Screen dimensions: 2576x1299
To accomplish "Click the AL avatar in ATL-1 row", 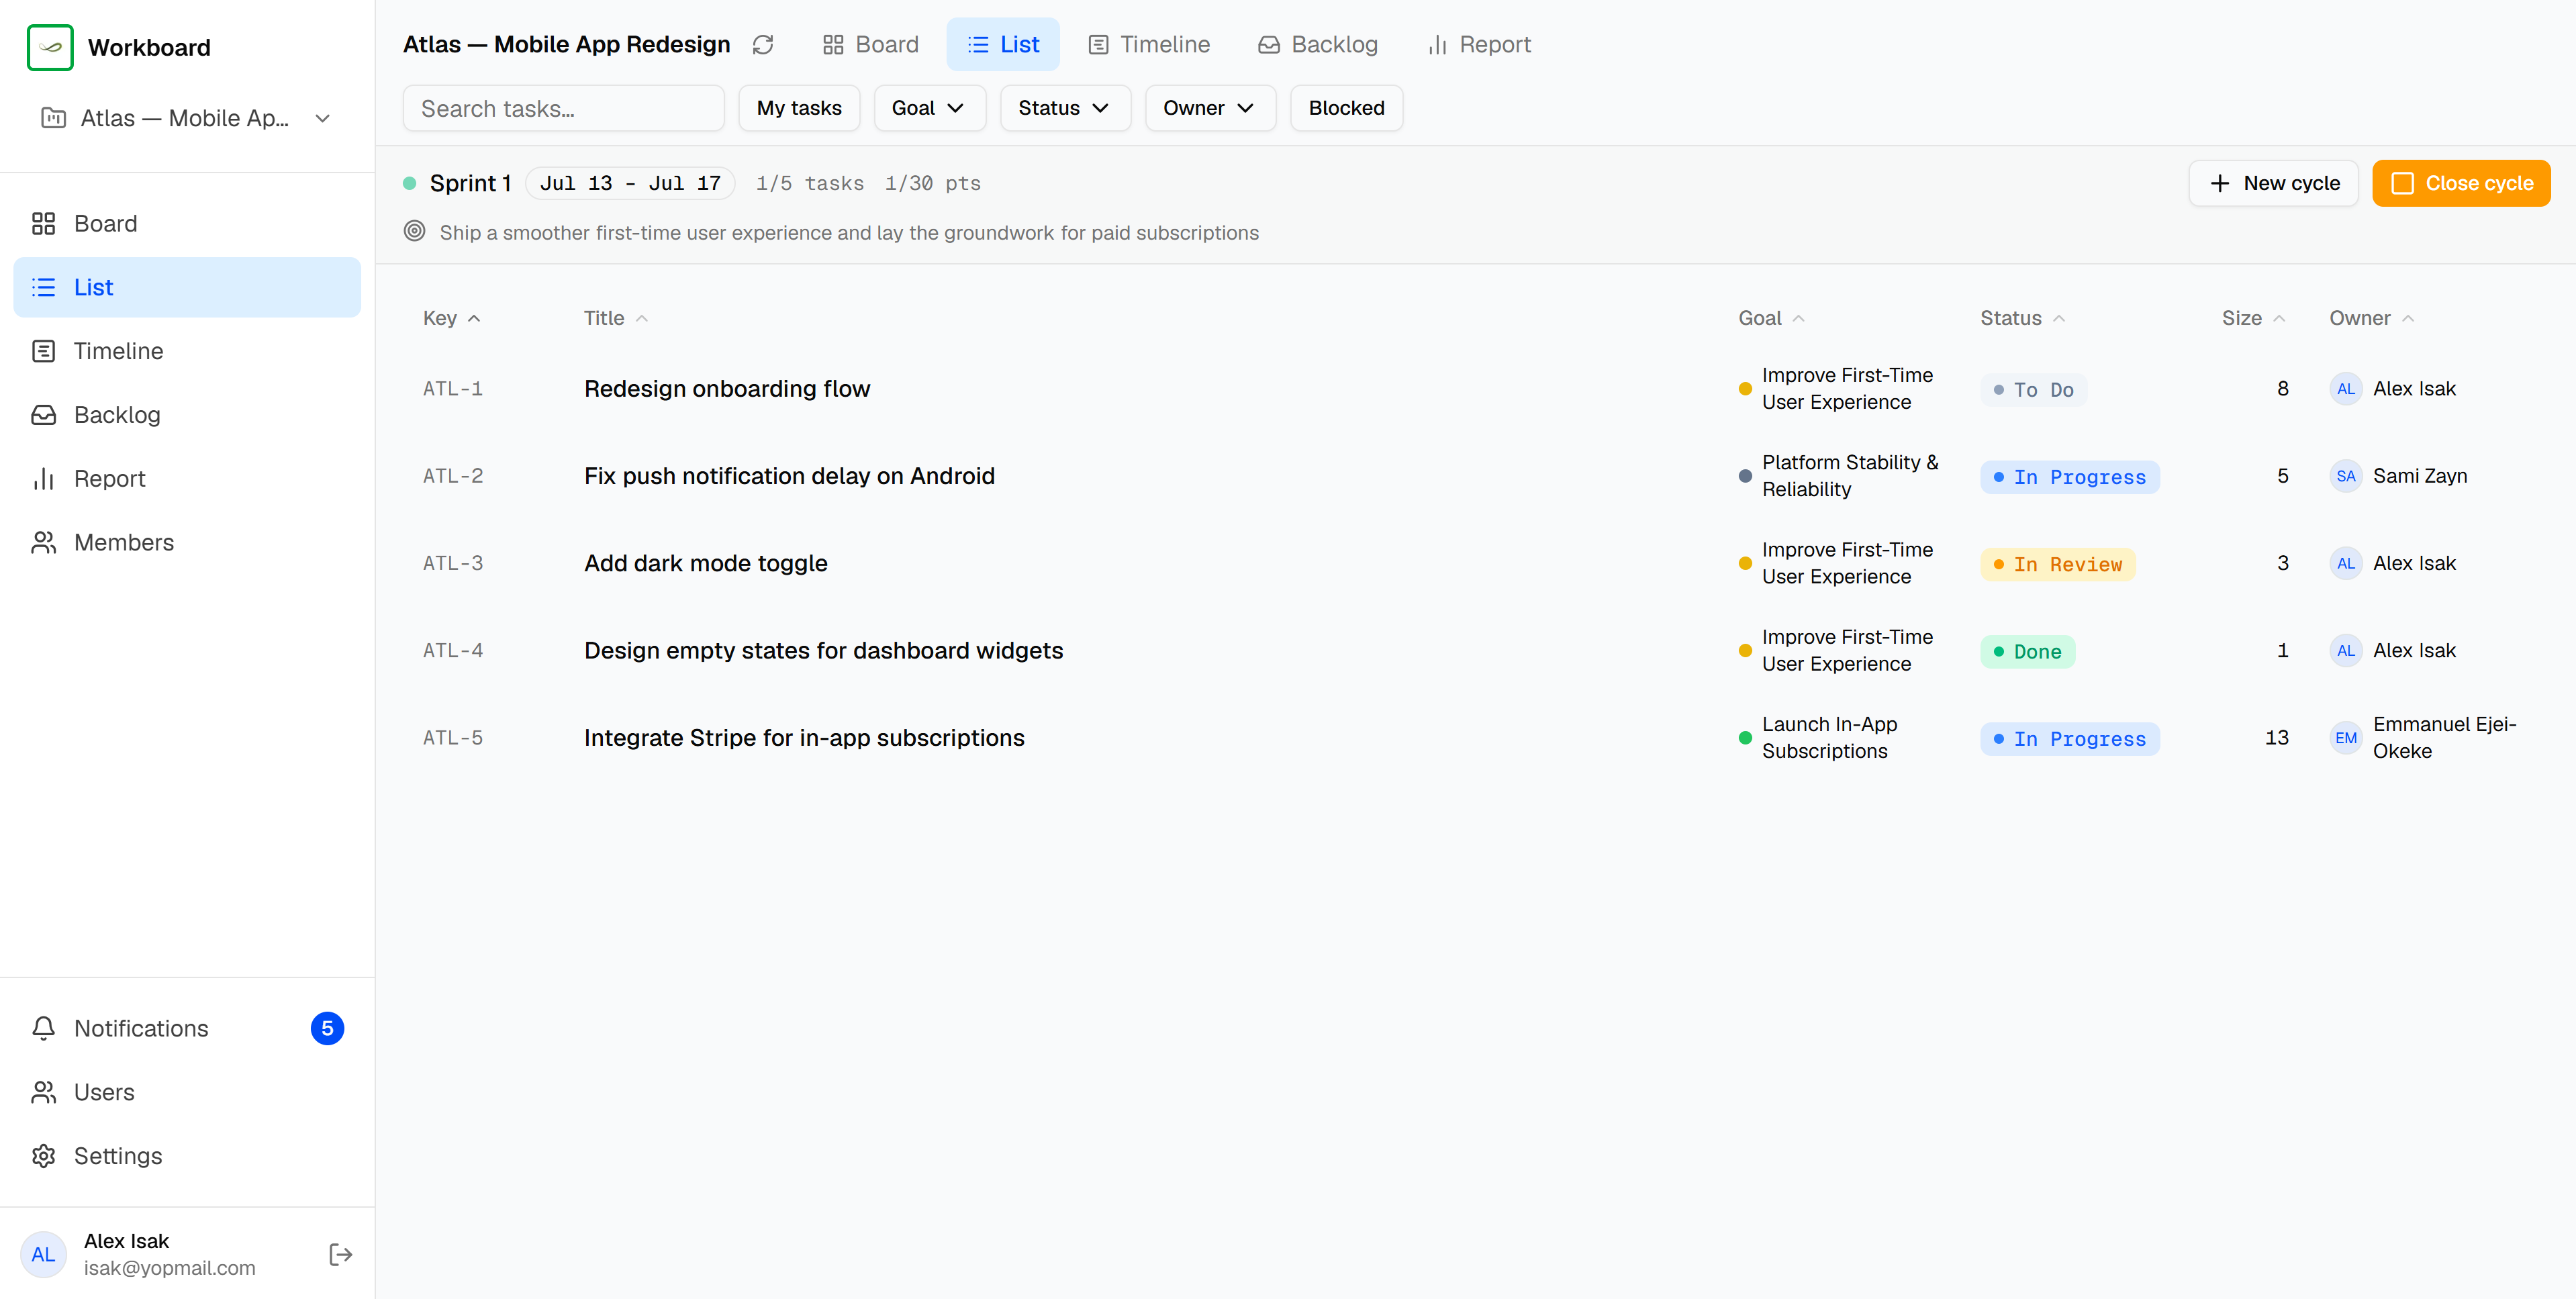I will click(x=2346, y=389).
